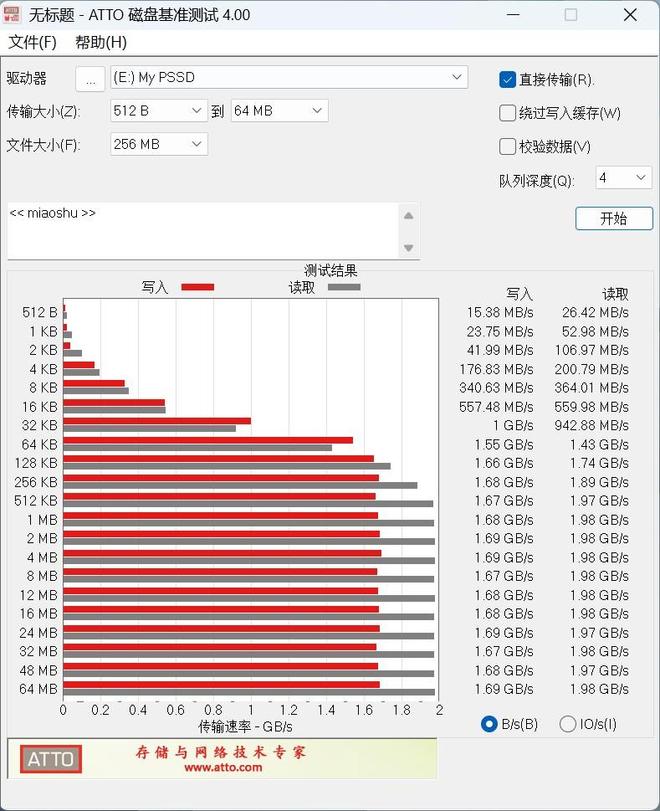
Task: Click the description box scroll down arrow
Action: 408,248
